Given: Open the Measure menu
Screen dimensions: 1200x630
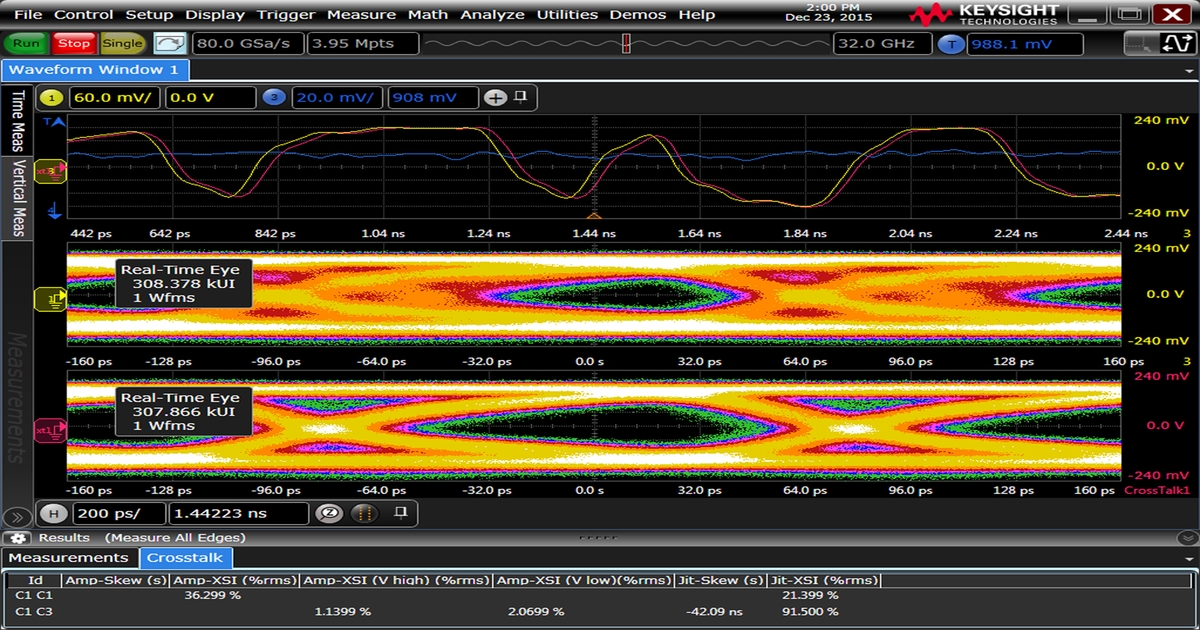Looking at the screenshot, I should pyautogui.click(x=362, y=14).
